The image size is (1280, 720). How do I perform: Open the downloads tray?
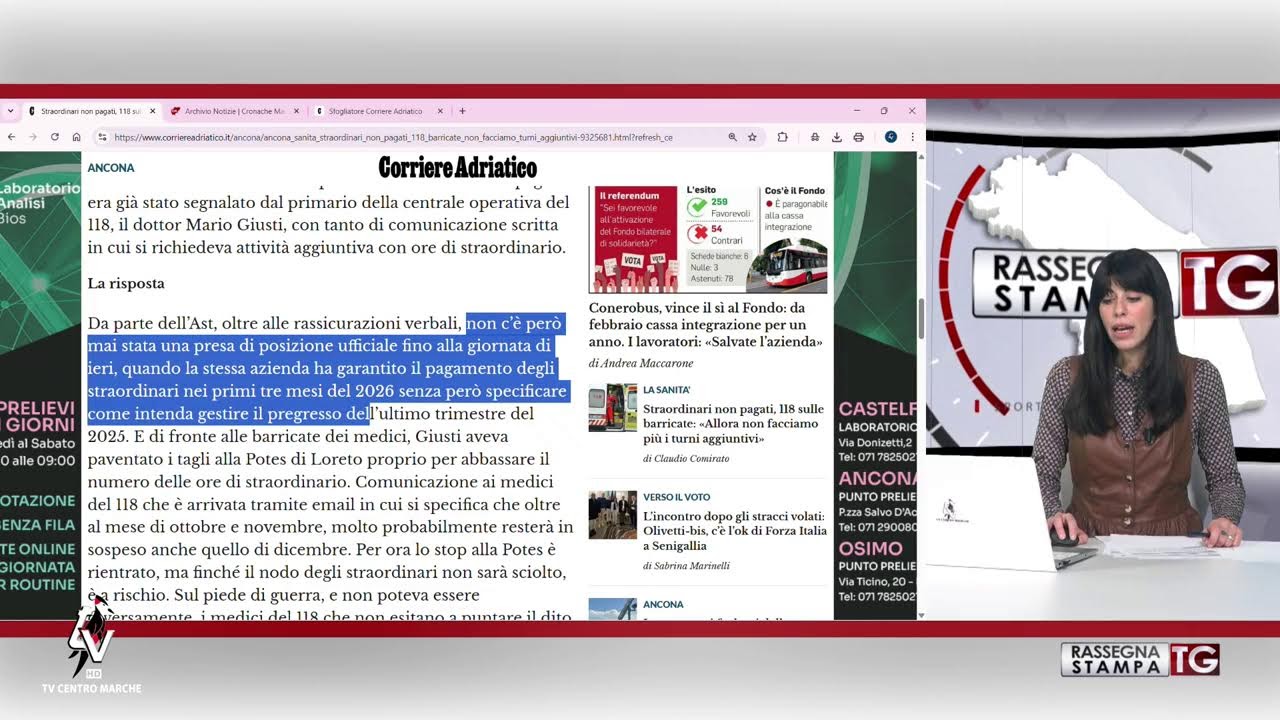pyautogui.click(x=837, y=137)
